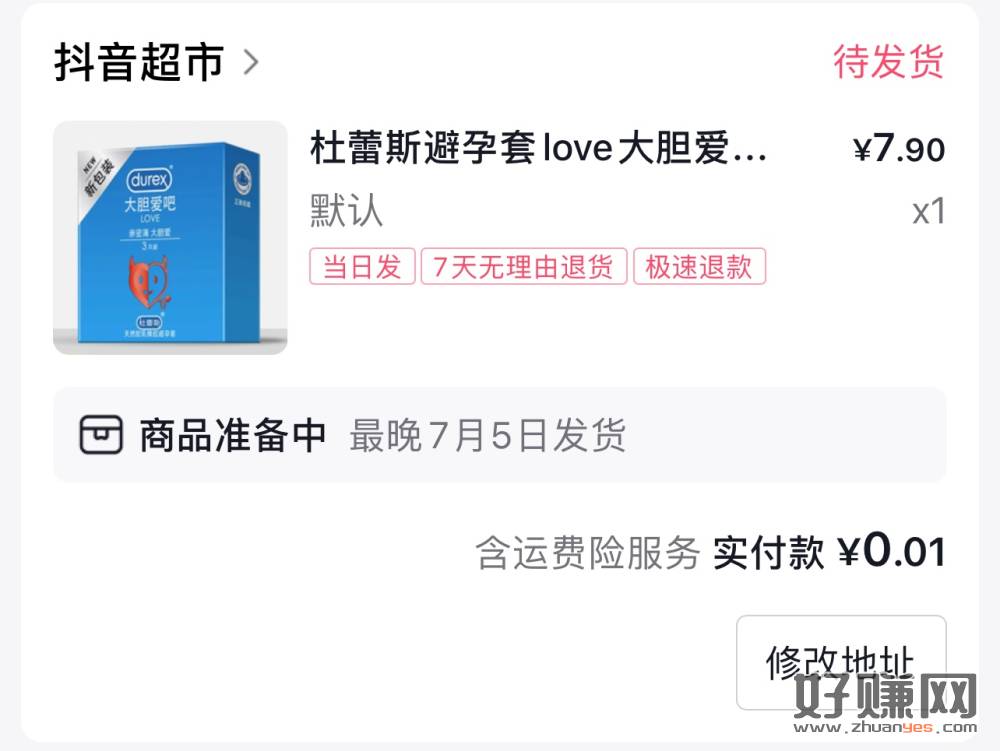Image resolution: width=1000 pixels, height=751 pixels.
Task: Tap the 当日发 same-day shipping tag
Action: (362, 266)
